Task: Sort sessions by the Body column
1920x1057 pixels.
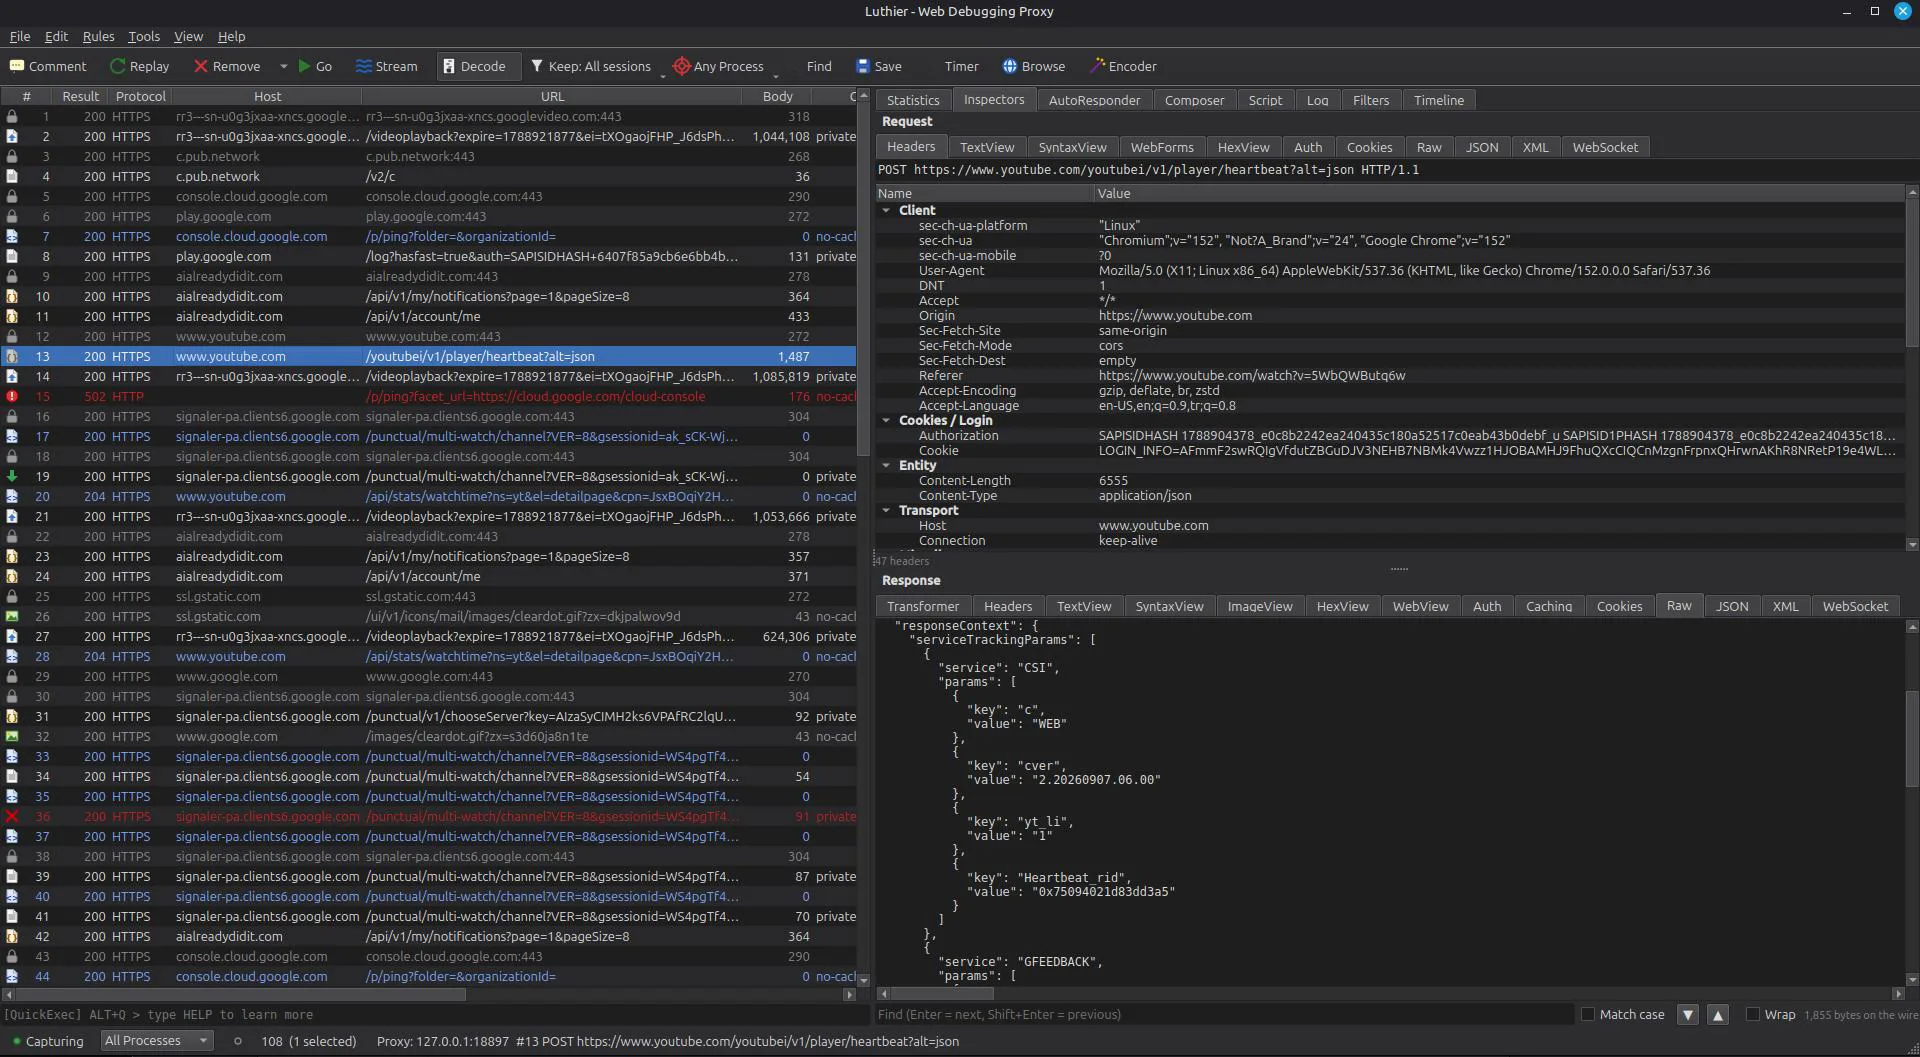Action: (777, 96)
